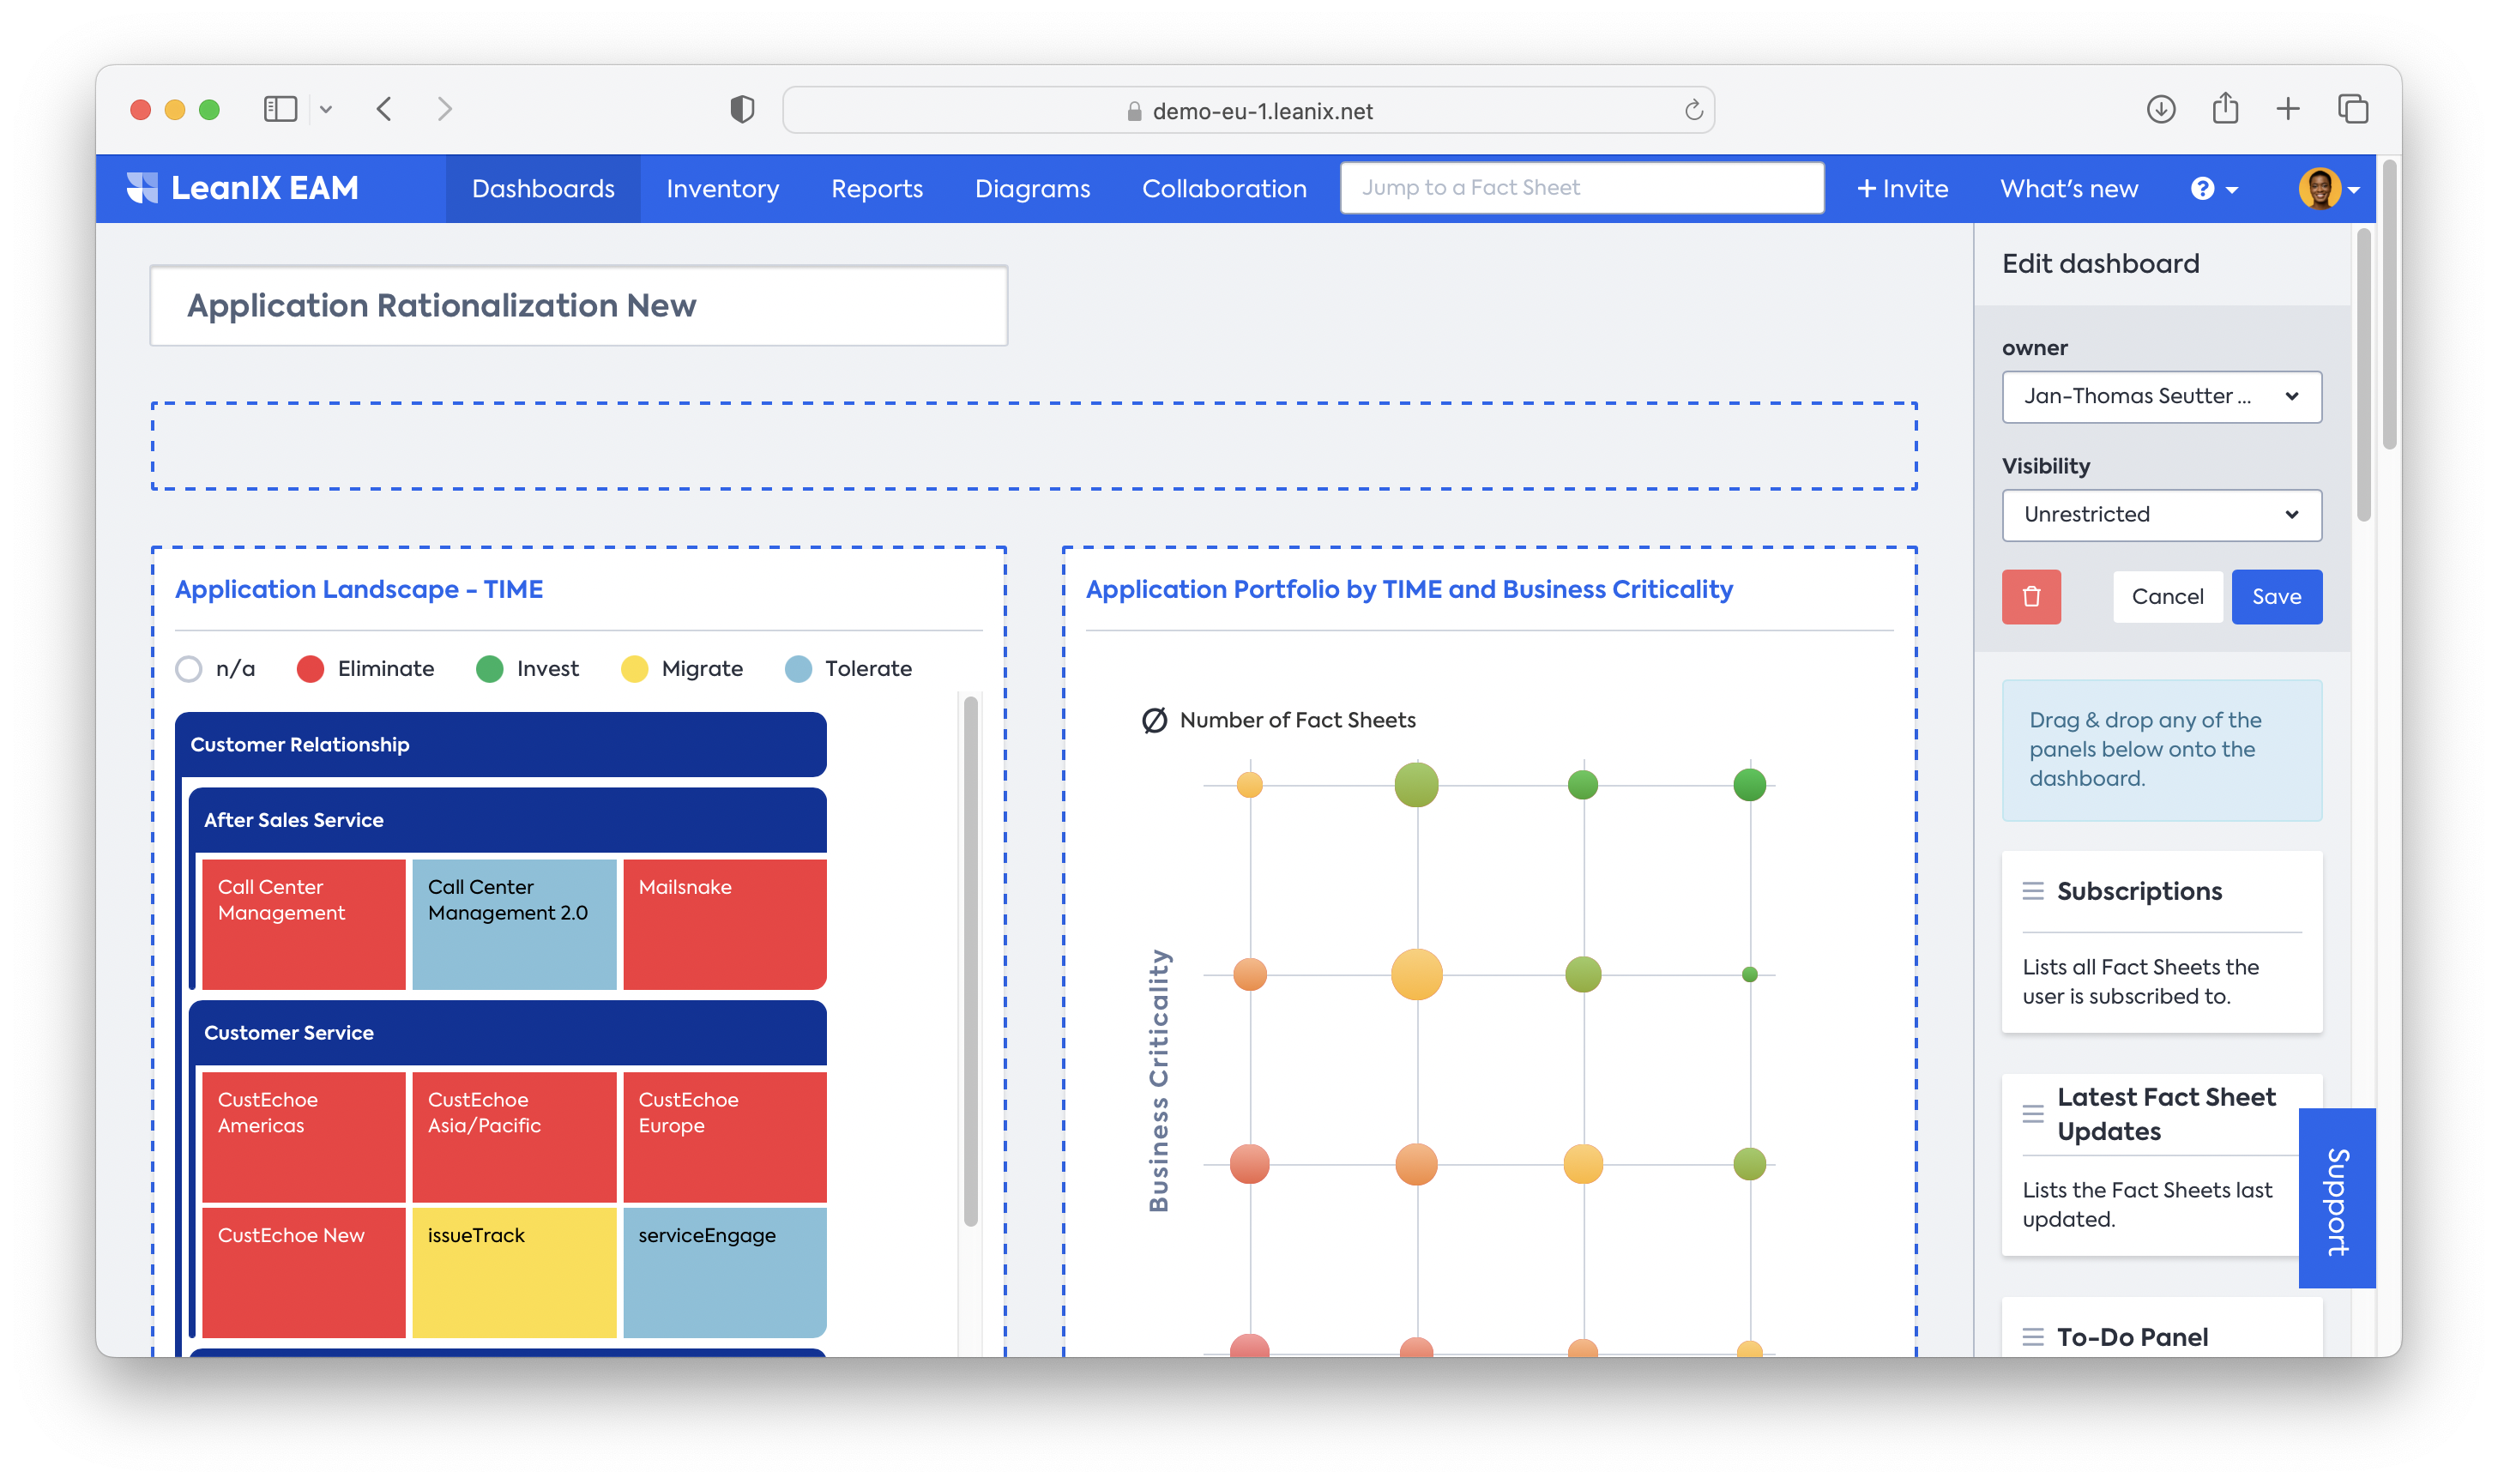Click the user avatar profile icon
The image size is (2498, 1484).
click(x=2318, y=189)
